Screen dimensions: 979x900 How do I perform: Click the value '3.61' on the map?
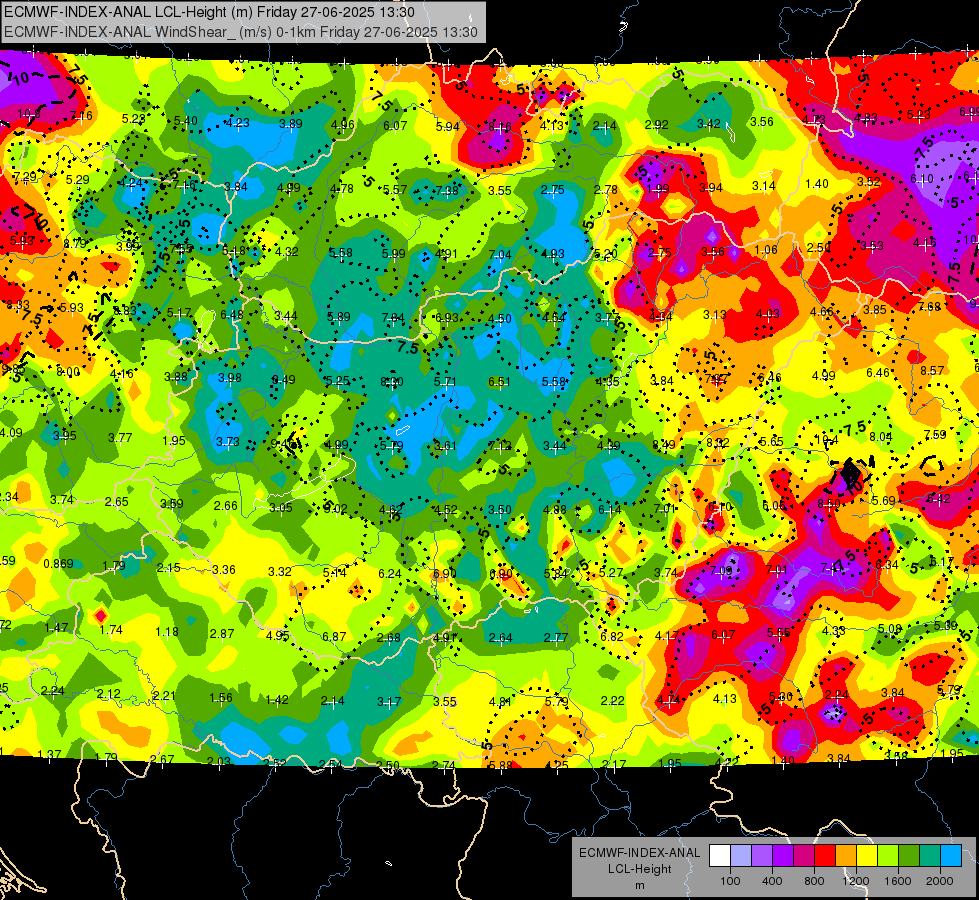point(445,445)
